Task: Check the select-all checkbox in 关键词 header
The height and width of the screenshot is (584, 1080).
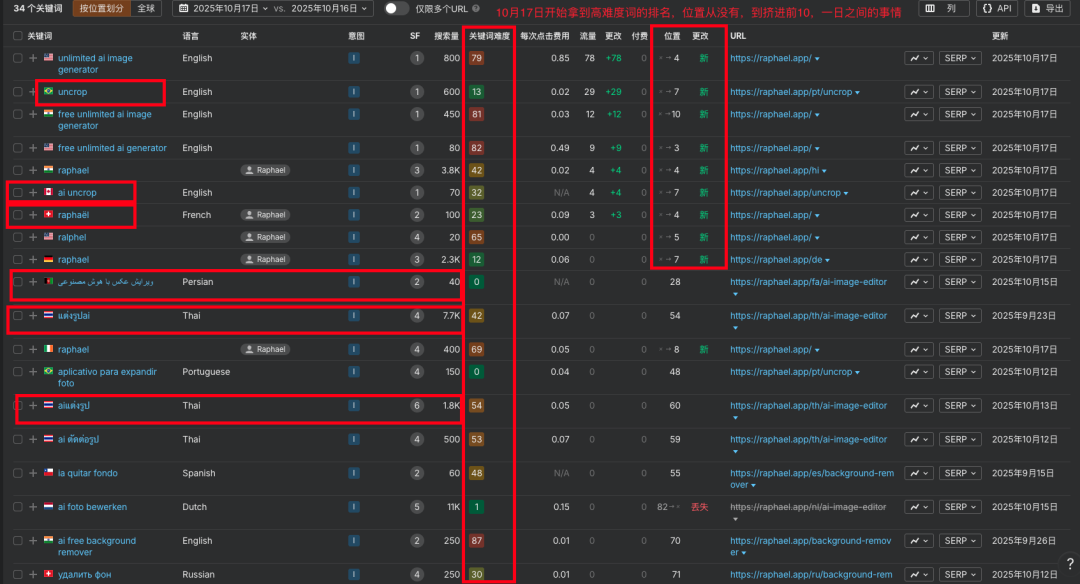Action: click(x=17, y=36)
